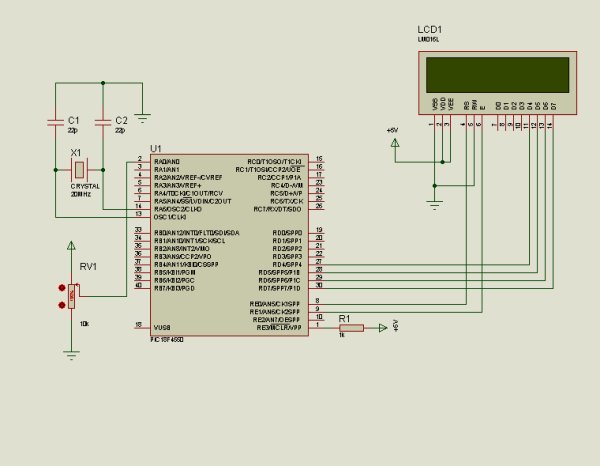
Task: Click the +5V terminal right of R1
Action: click(x=383, y=328)
